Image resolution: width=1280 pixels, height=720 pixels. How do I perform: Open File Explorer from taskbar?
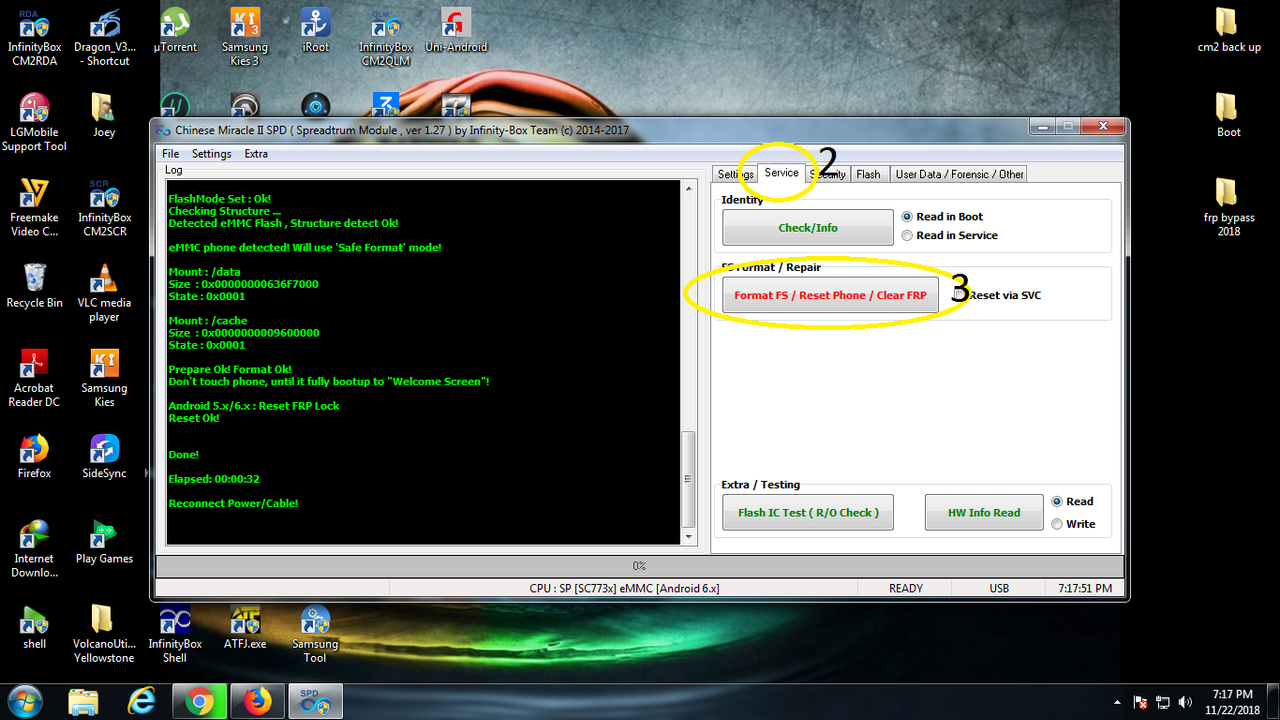(84, 702)
